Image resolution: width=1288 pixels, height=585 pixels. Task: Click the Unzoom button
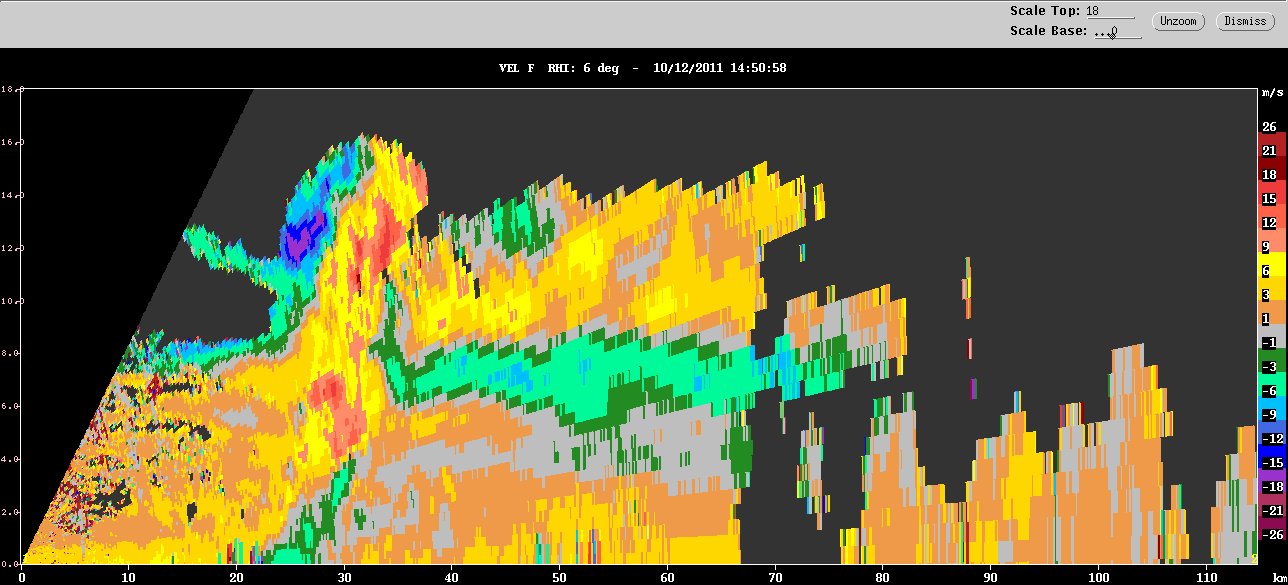[x=1178, y=21]
